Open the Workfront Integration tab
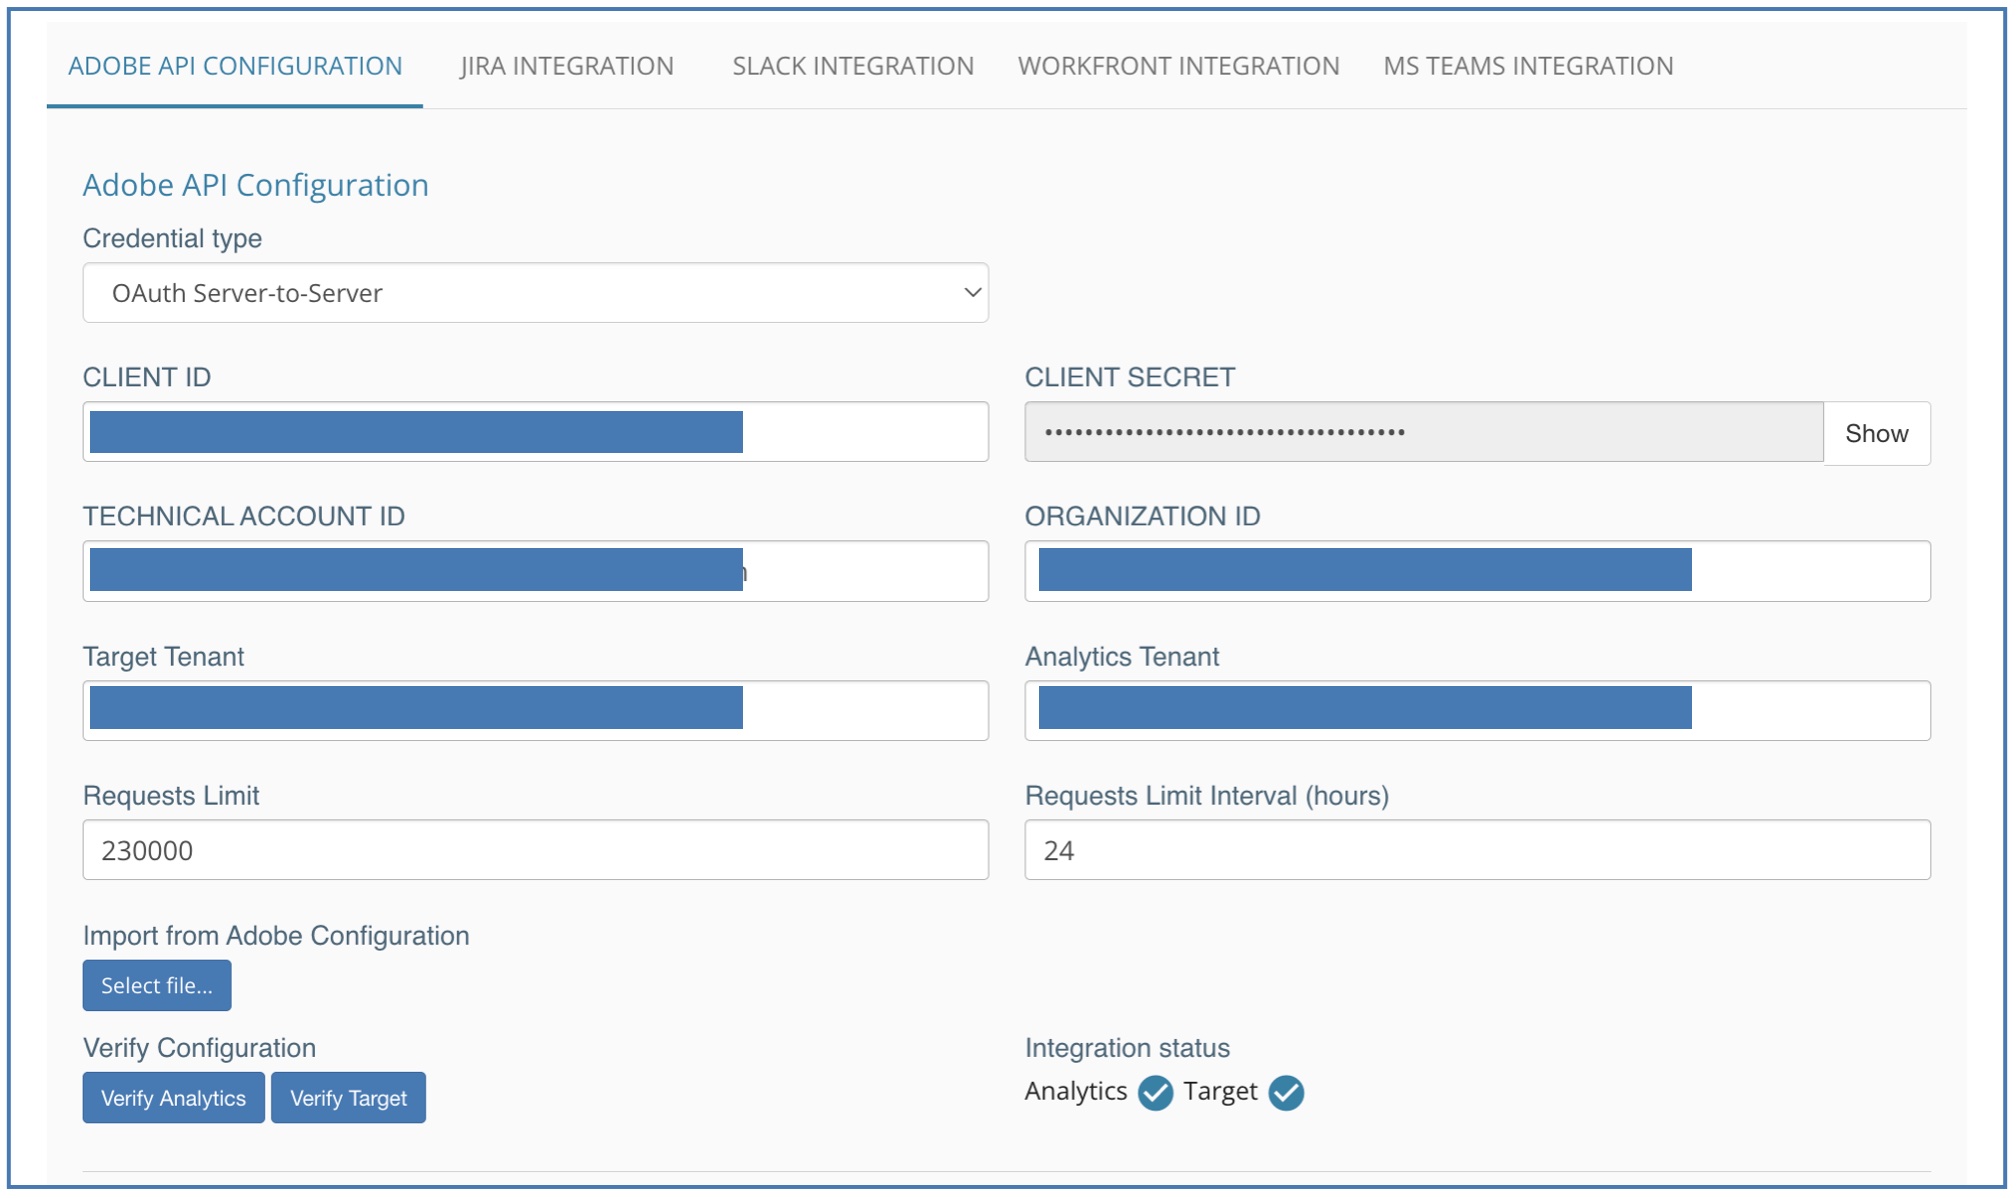The width and height of the screenshot is (2016, 1198). pos(1178,66)
